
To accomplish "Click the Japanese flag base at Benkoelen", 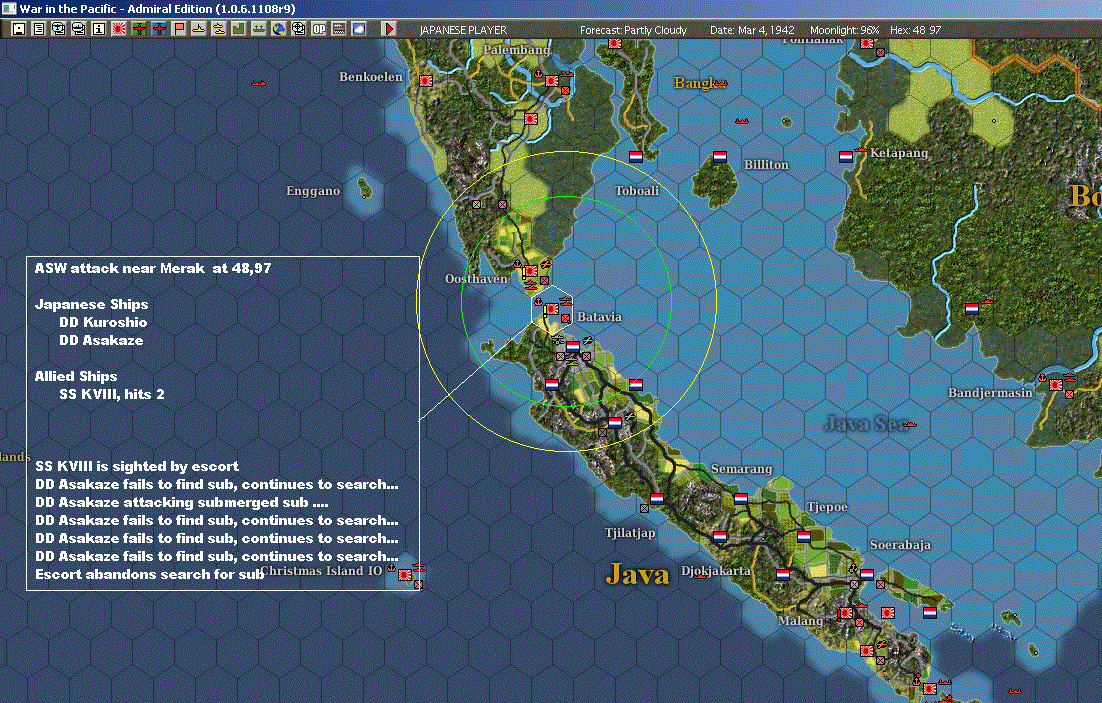I will click(x=425, y=81).
